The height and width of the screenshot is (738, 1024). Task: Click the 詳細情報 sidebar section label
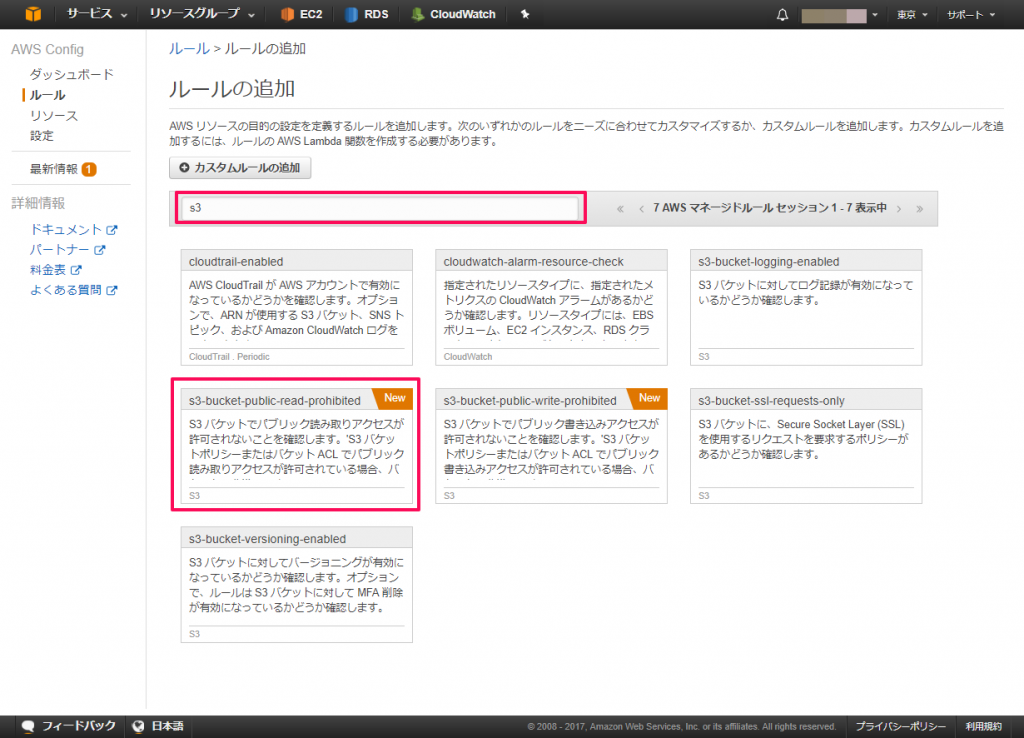click(x=38, y=203)
